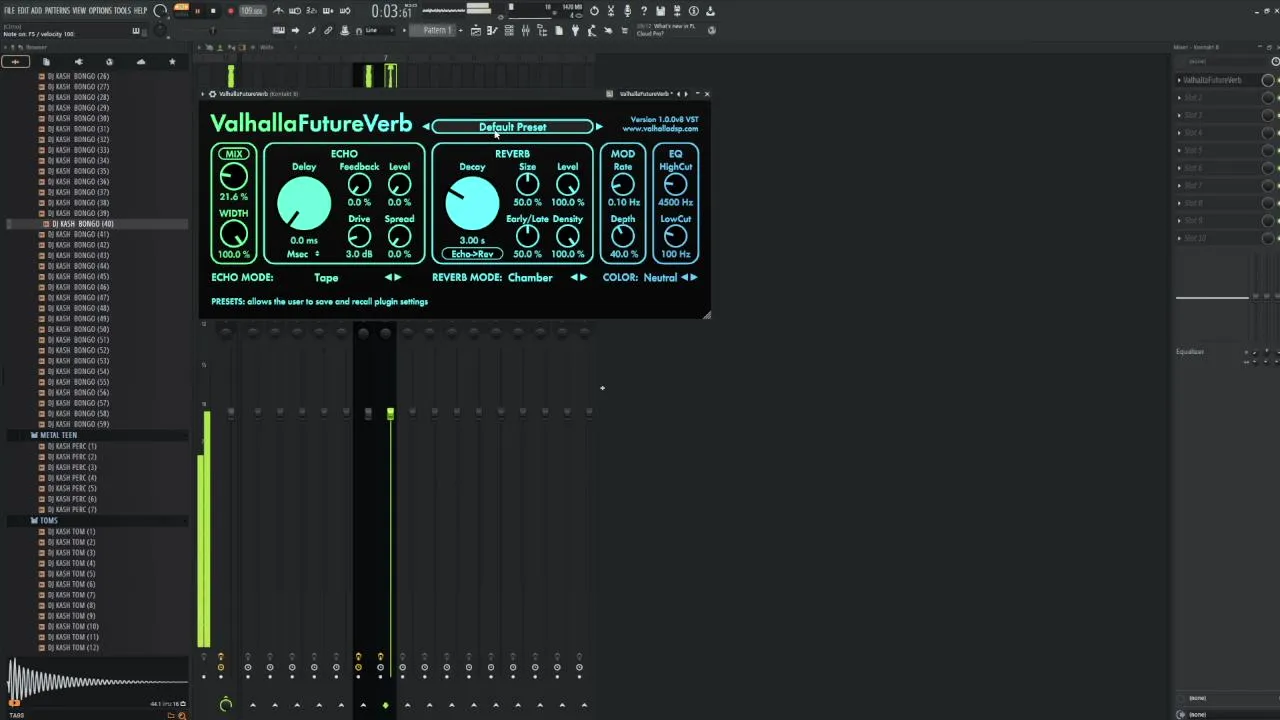Click the MOD Depth knob
This screenshot has height=720, width=1280.
click(x=622, y=237)
